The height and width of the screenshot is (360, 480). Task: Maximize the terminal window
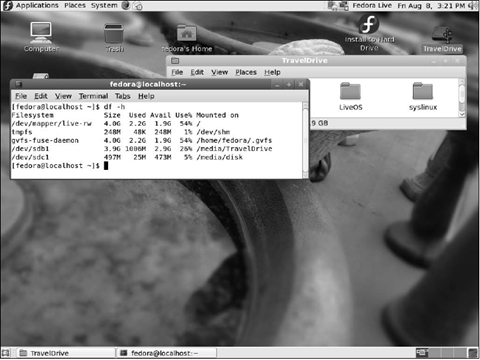[x=289, y=84]
